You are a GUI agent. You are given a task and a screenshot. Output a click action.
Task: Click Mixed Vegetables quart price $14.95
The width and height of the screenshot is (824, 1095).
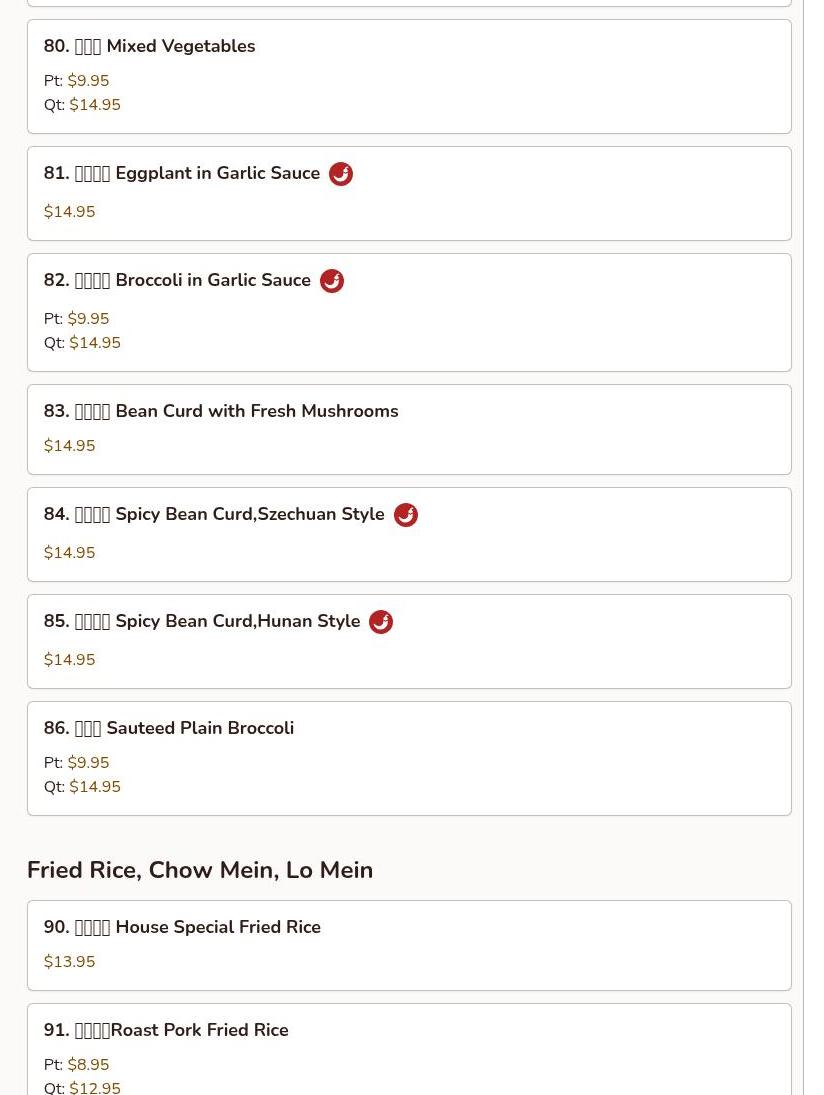pos(95,105)
